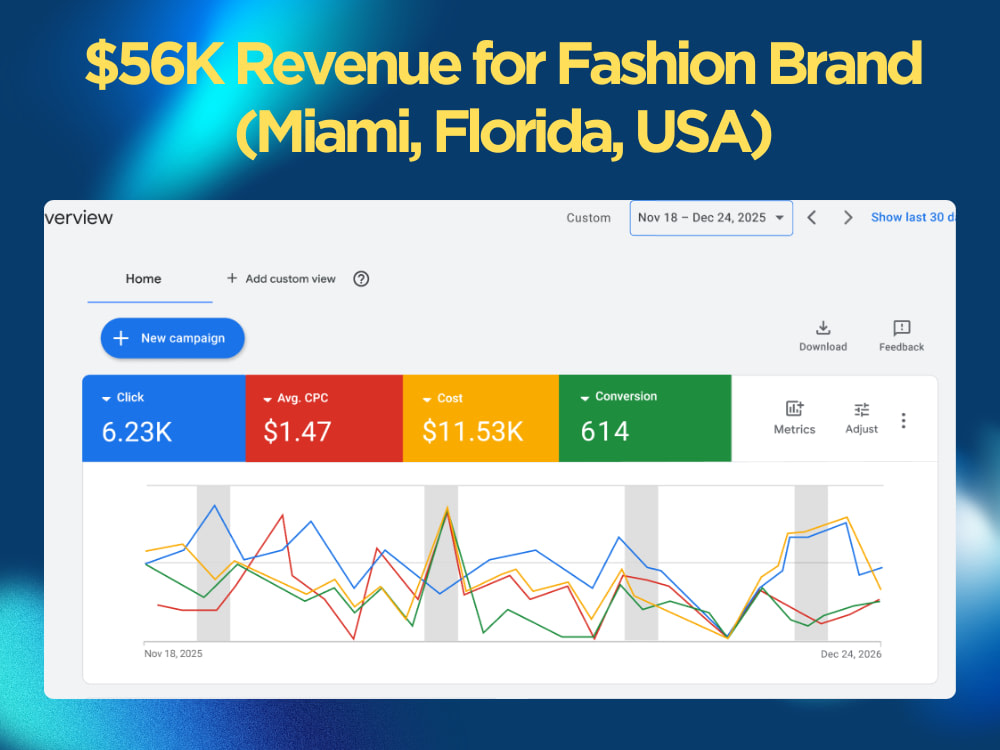Select the yellow $11.53K cost card
Viewport: 1000px width, 750px height.
[481, 418]
